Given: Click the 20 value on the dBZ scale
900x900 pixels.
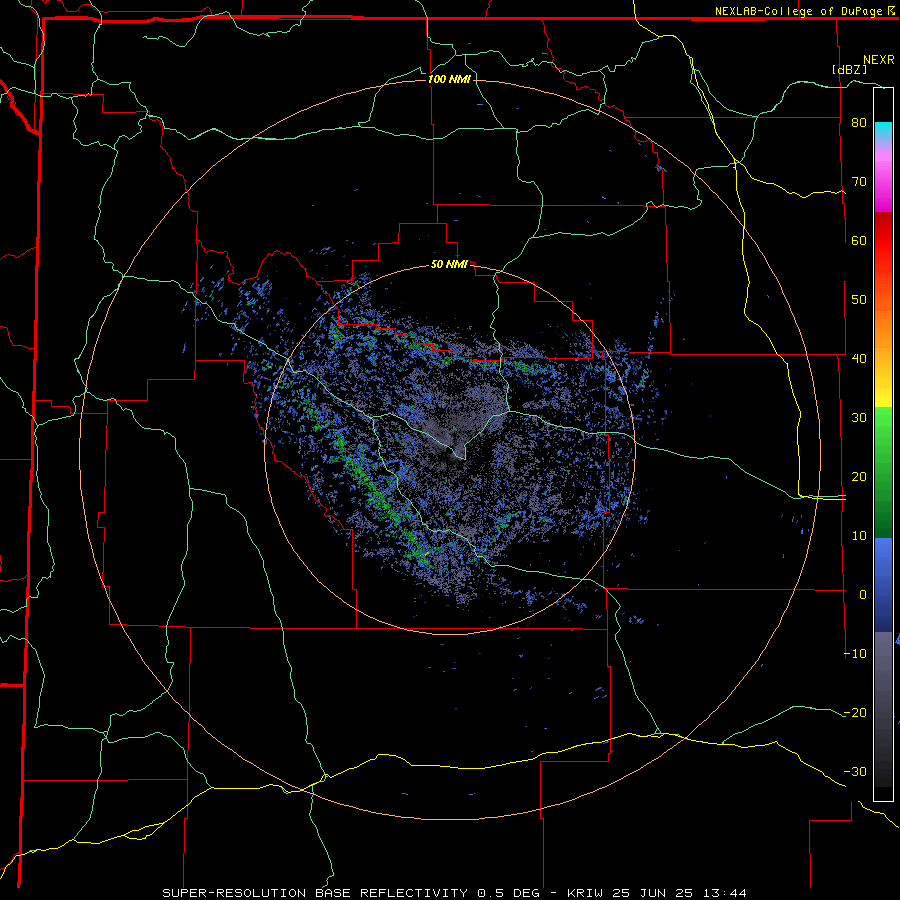Looking at the screenshot, I should point(859,477).
